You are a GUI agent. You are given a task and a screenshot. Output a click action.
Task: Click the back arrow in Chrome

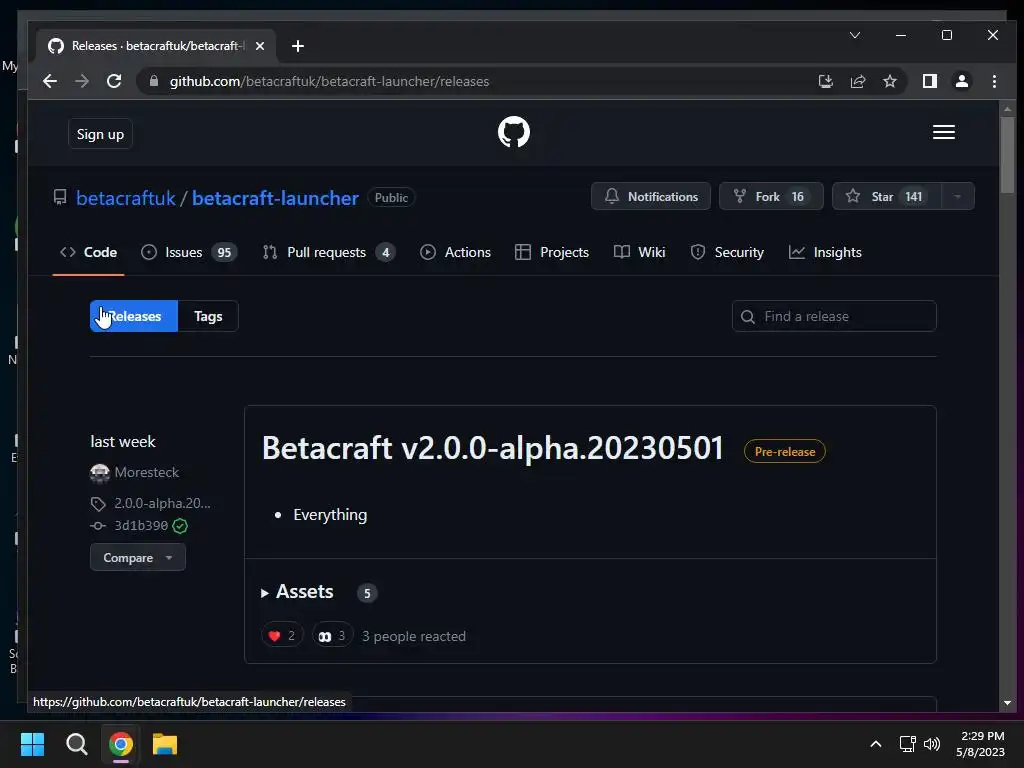coord(50,81)
